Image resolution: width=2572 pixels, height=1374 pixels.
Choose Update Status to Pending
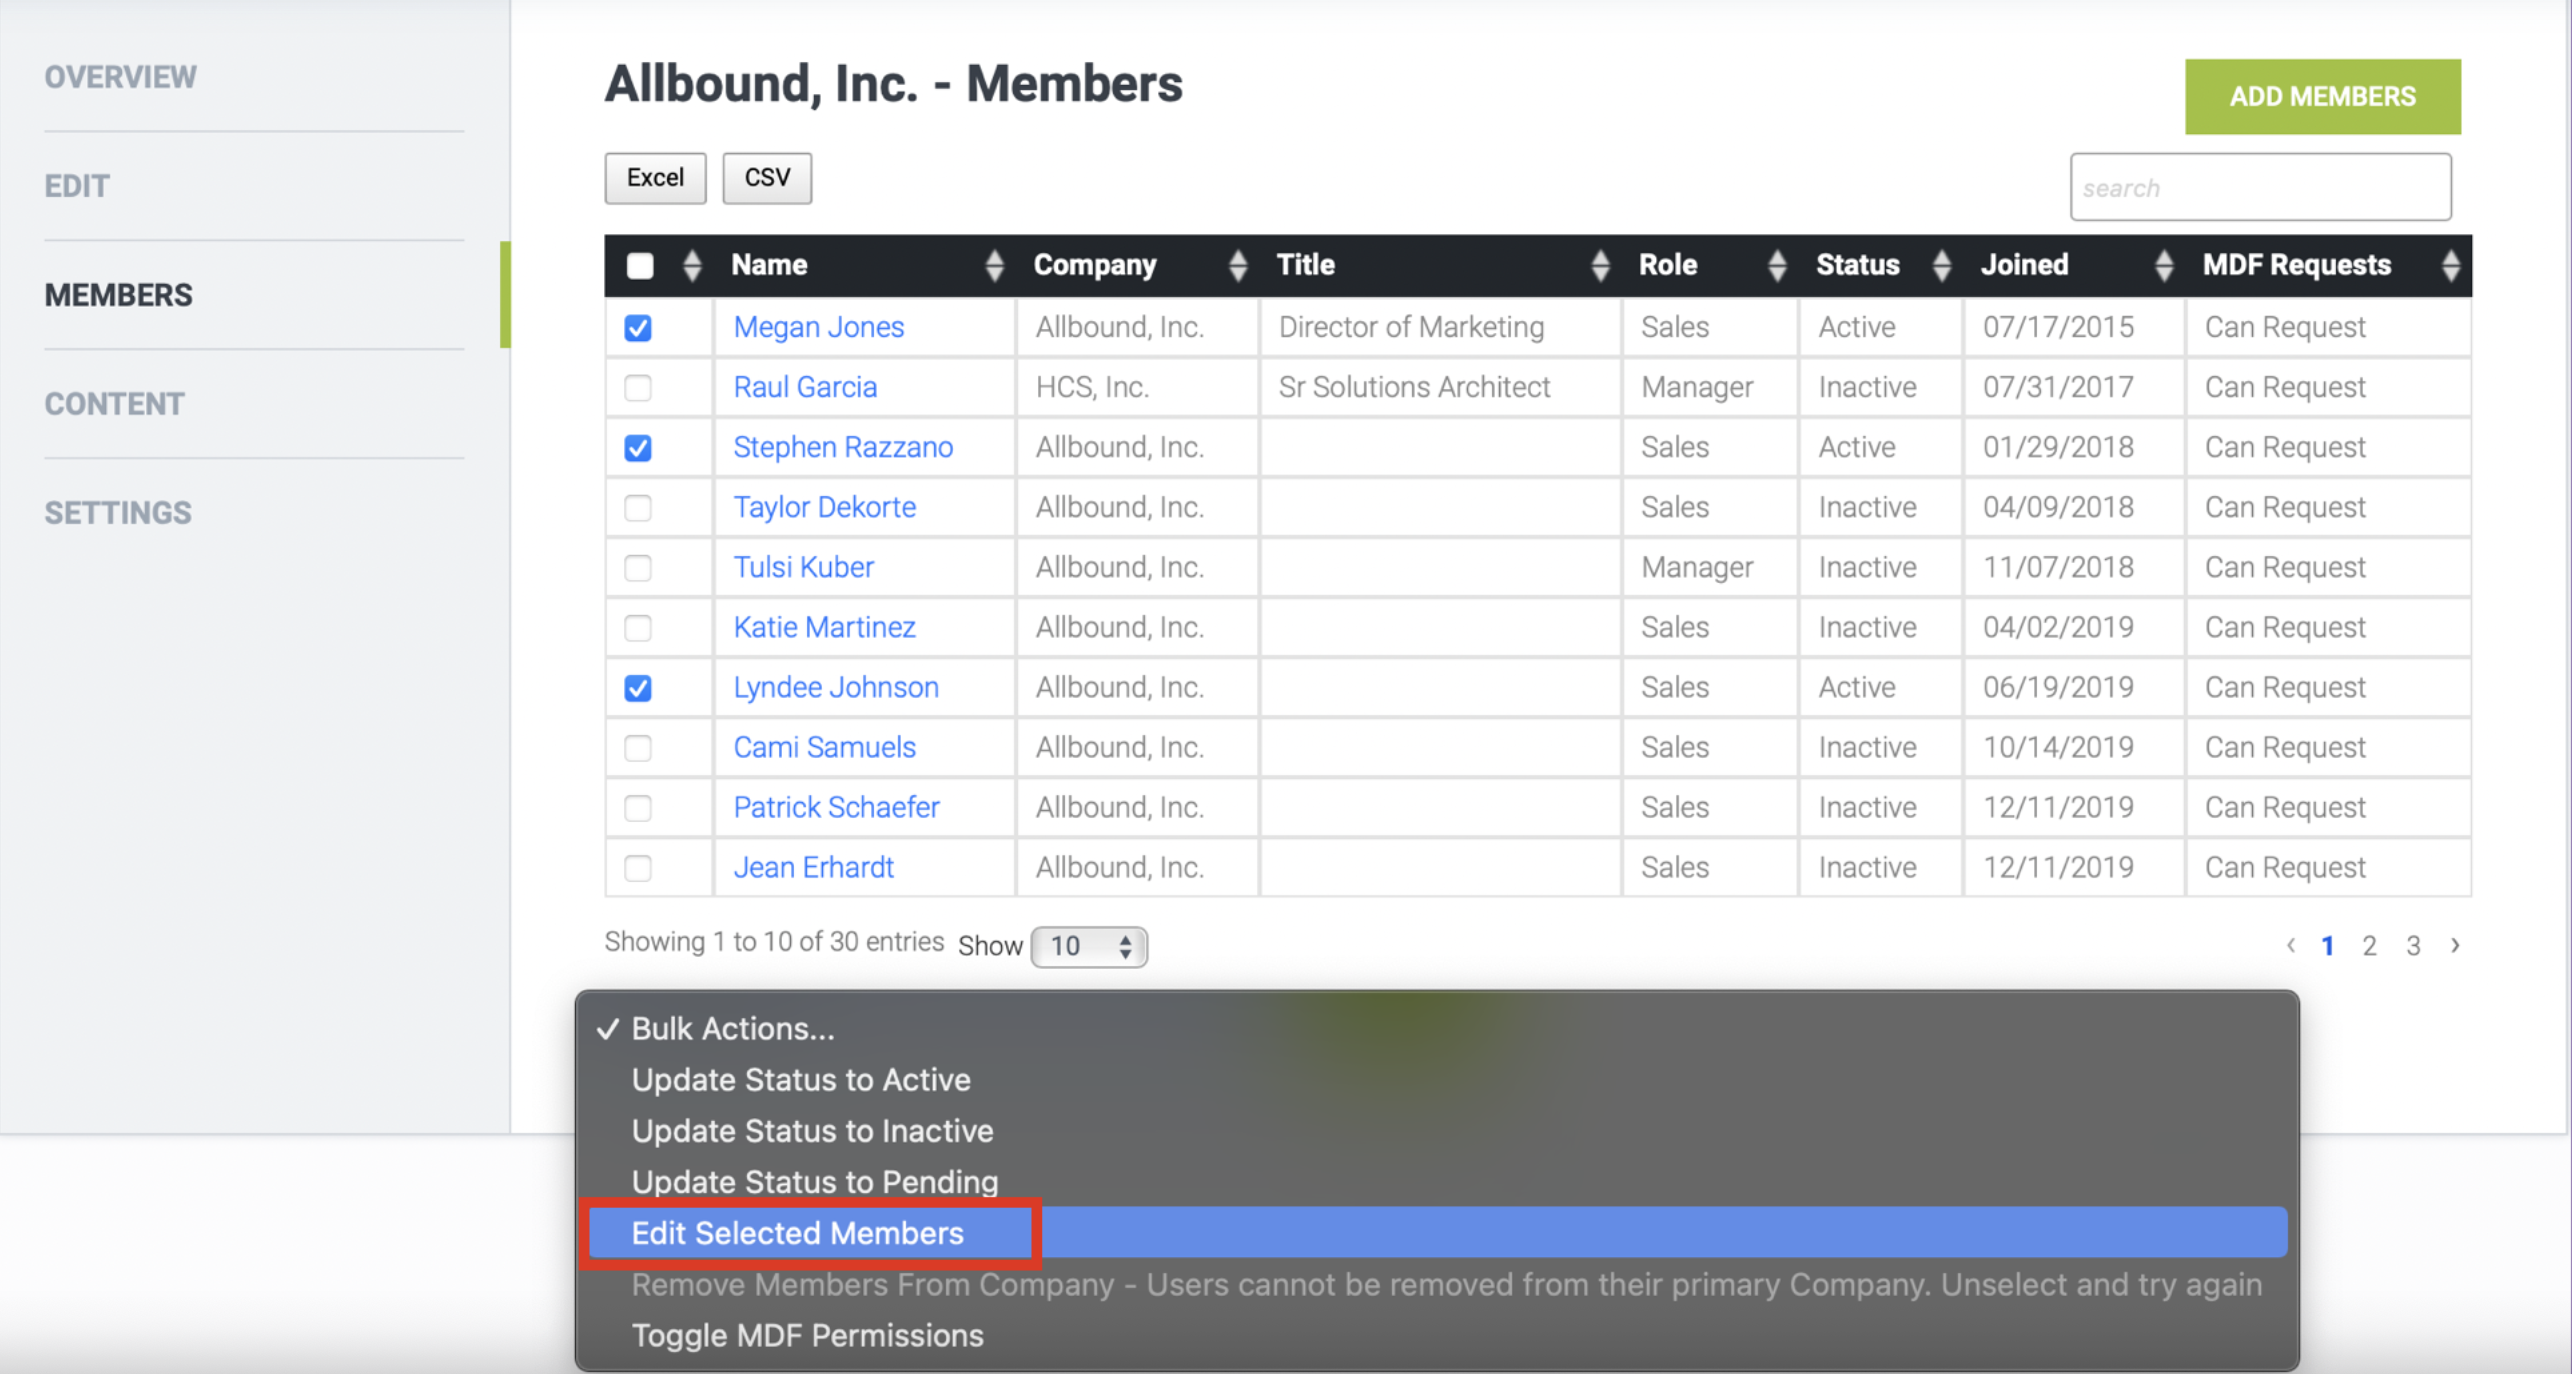point(1437,1182)
